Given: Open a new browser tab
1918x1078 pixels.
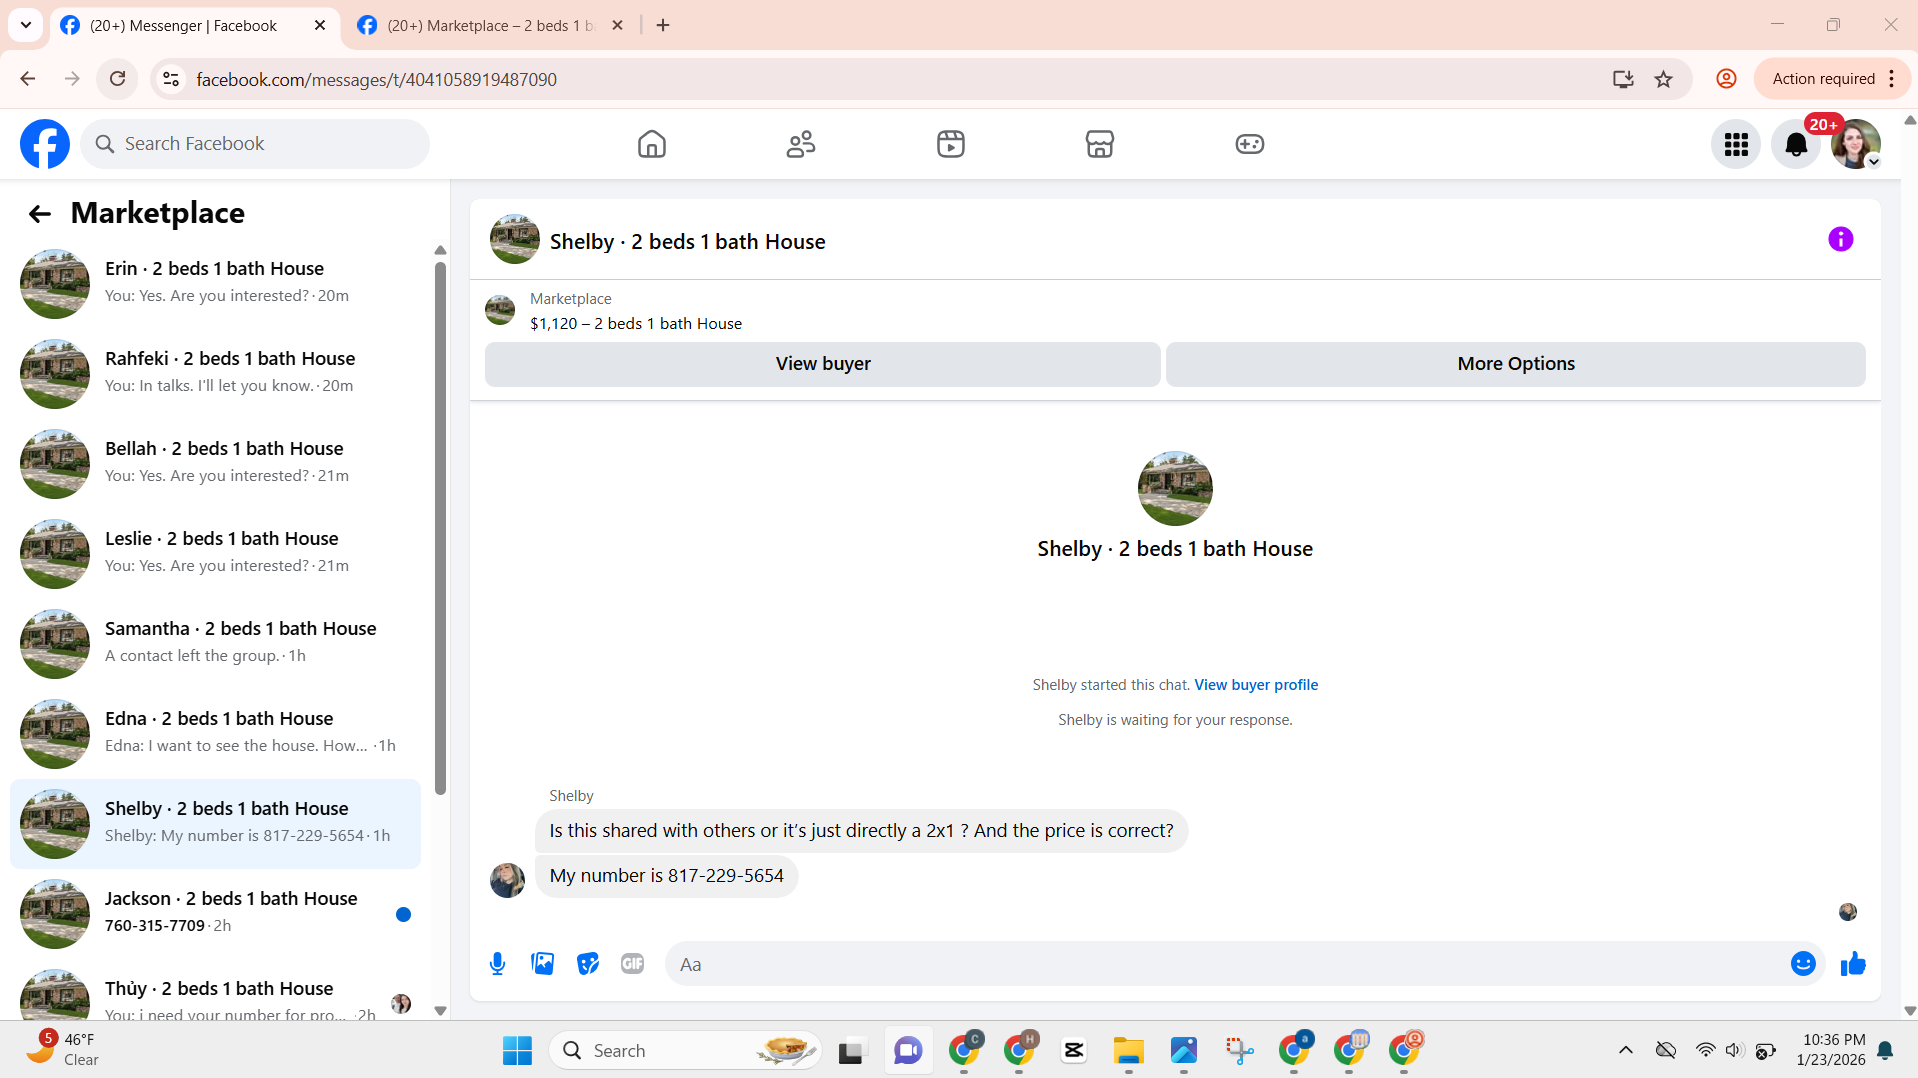Looking at the screenshot, I should pos(663,26).
